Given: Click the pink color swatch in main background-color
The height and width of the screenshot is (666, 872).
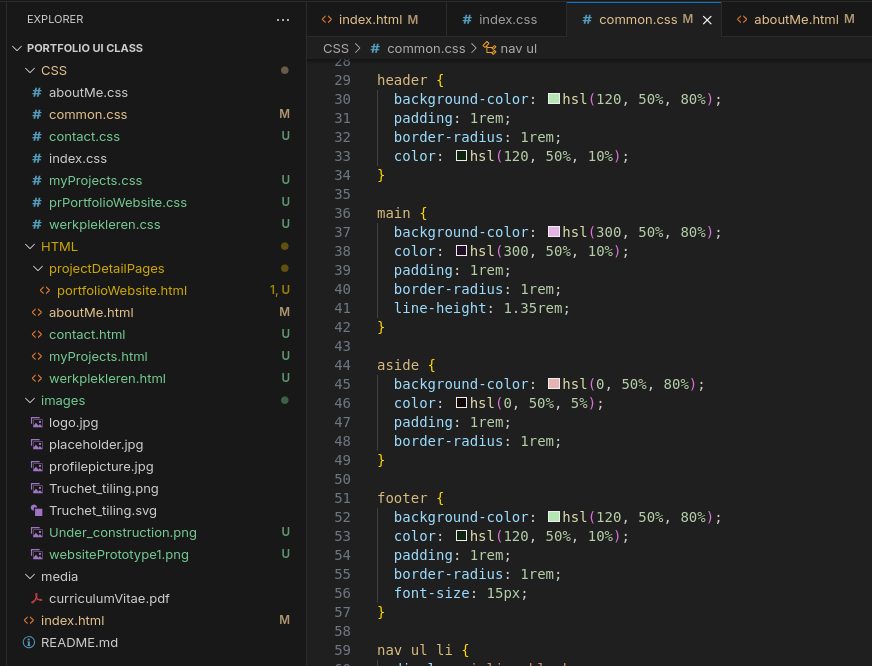Looking at the screenshot, I should coord(553,232).
